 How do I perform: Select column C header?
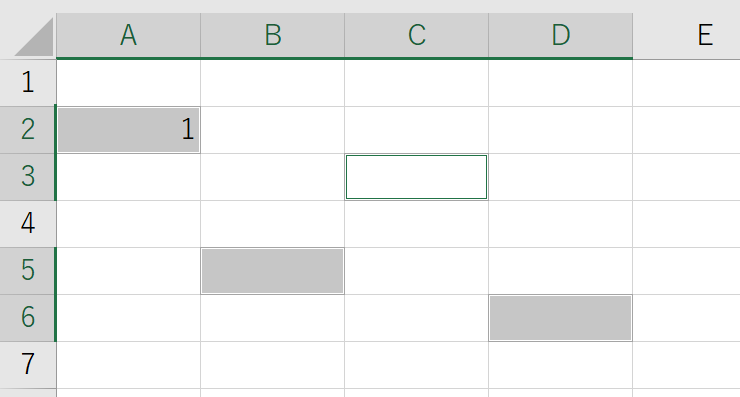click(x=417, y=35)
